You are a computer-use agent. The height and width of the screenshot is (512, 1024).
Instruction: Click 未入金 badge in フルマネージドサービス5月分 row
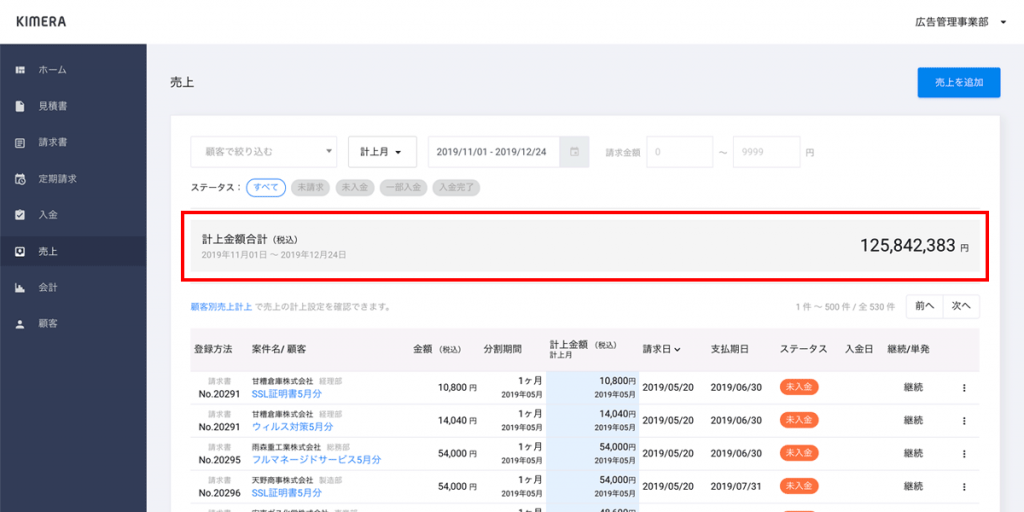click(799, 453)
